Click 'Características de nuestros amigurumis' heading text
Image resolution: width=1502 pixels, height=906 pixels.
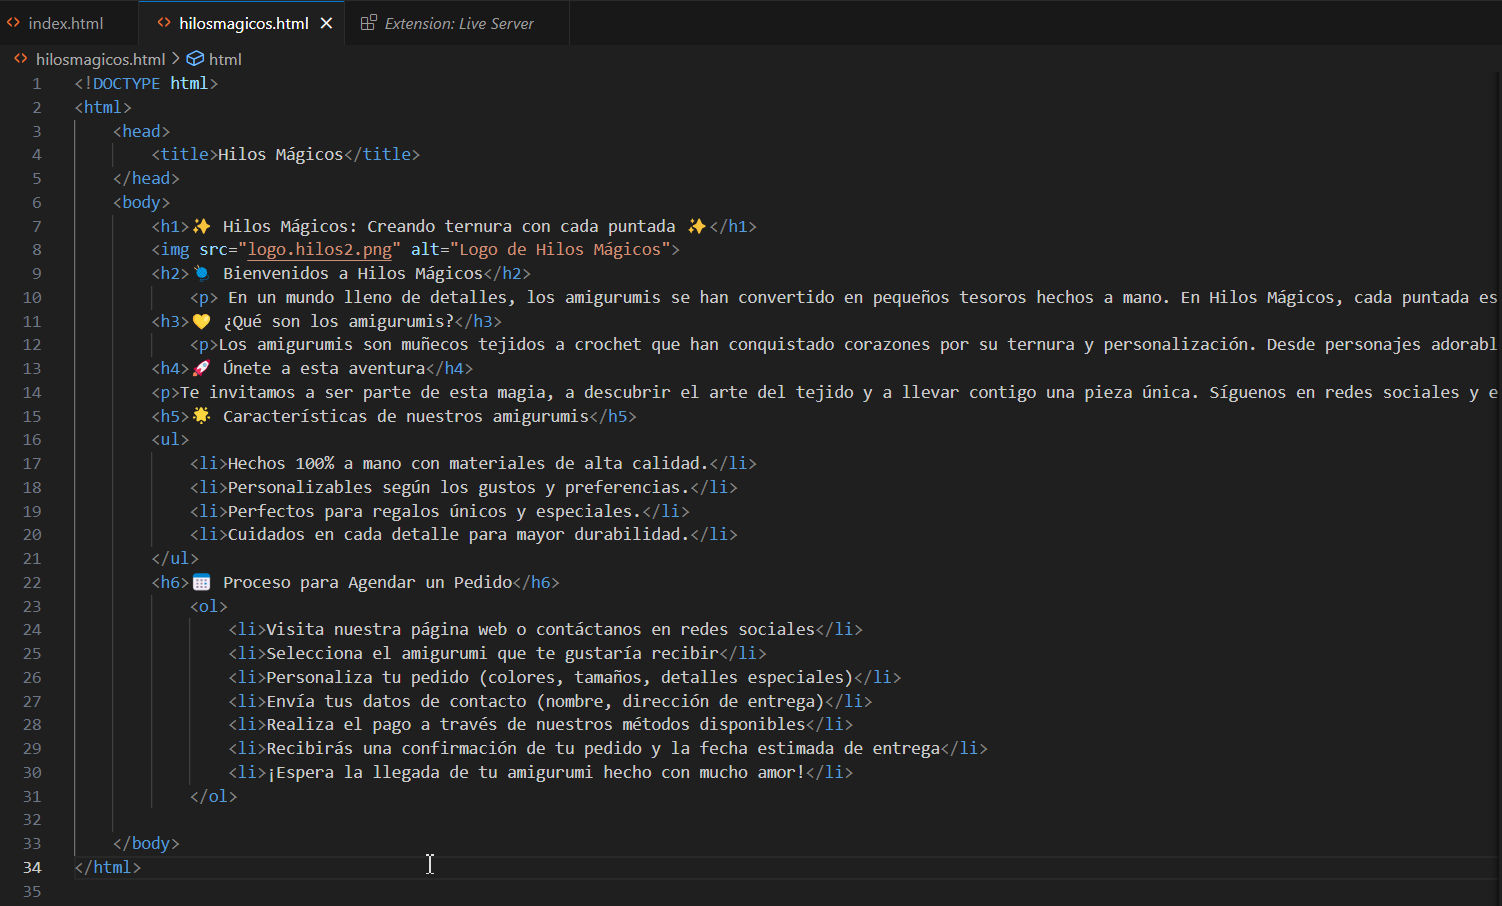pos(406,416)
